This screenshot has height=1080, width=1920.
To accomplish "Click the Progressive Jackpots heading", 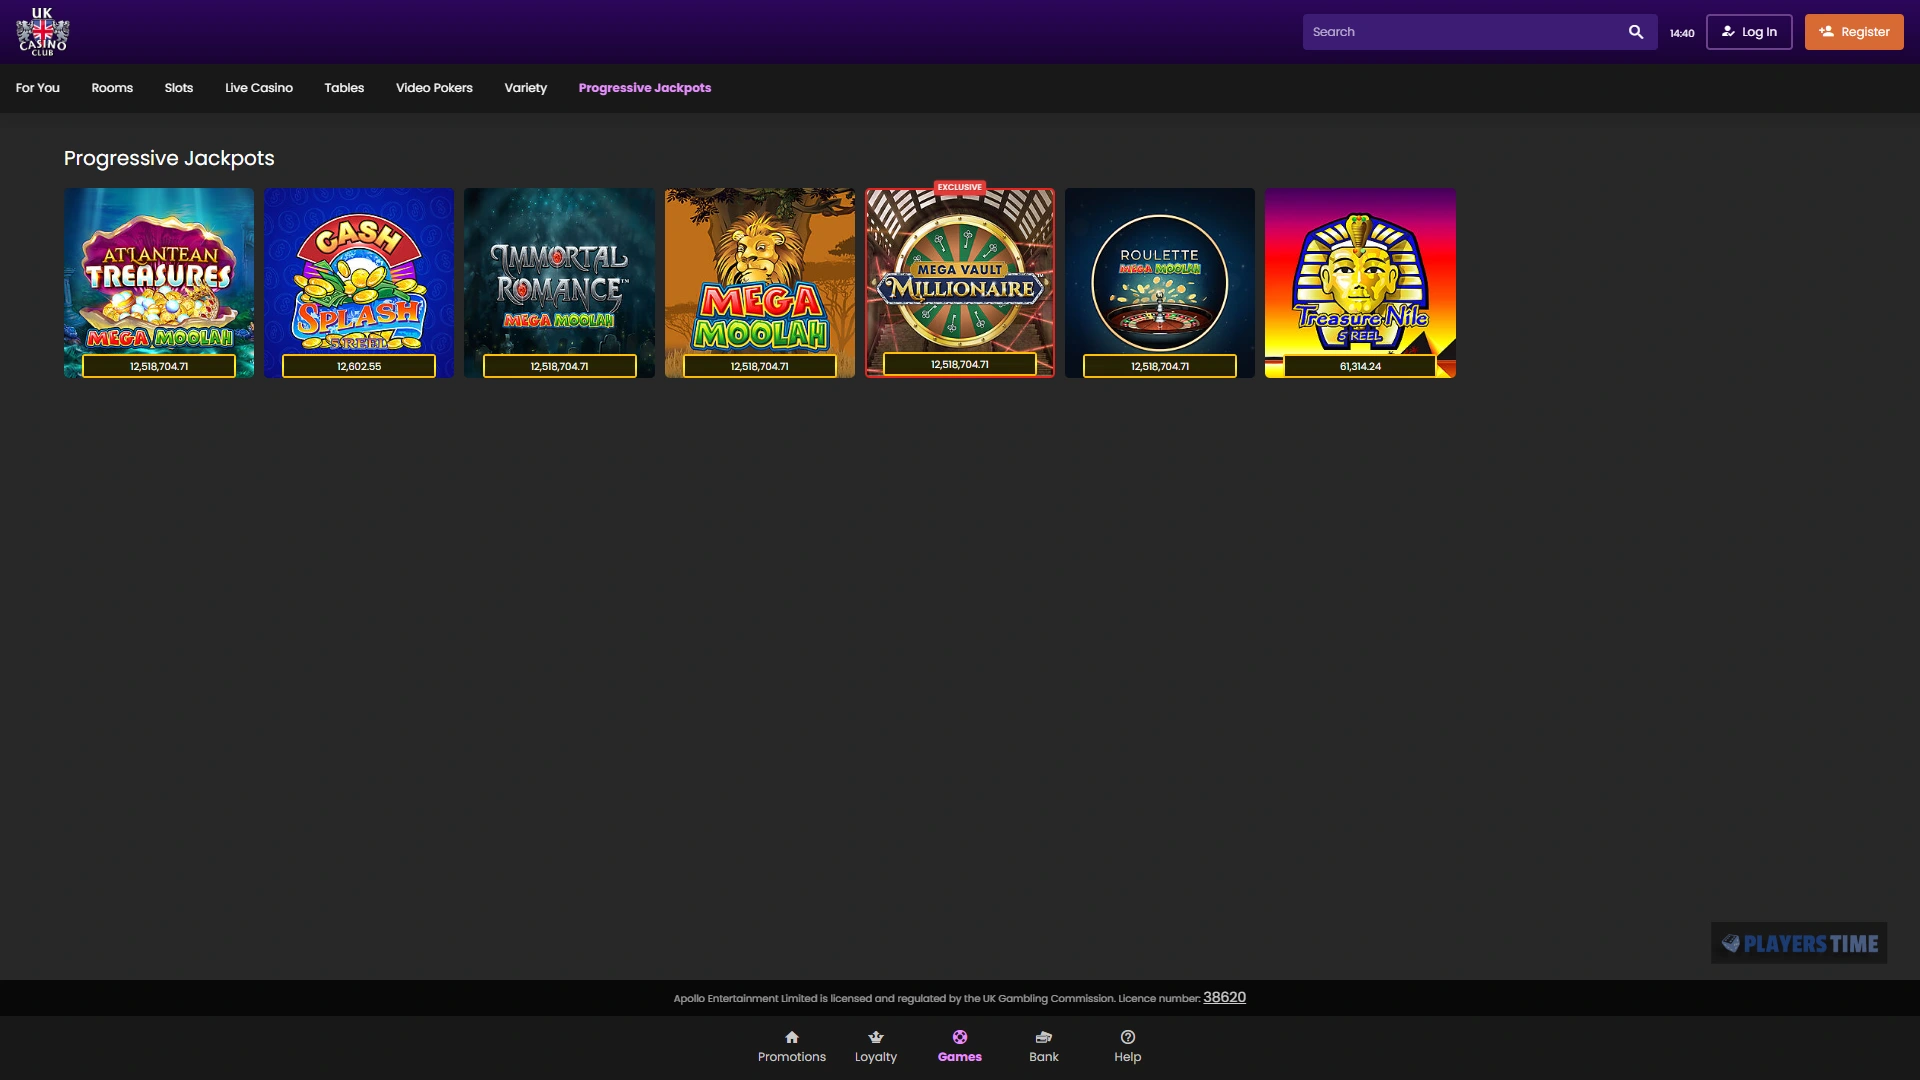I will click(169, 158).
